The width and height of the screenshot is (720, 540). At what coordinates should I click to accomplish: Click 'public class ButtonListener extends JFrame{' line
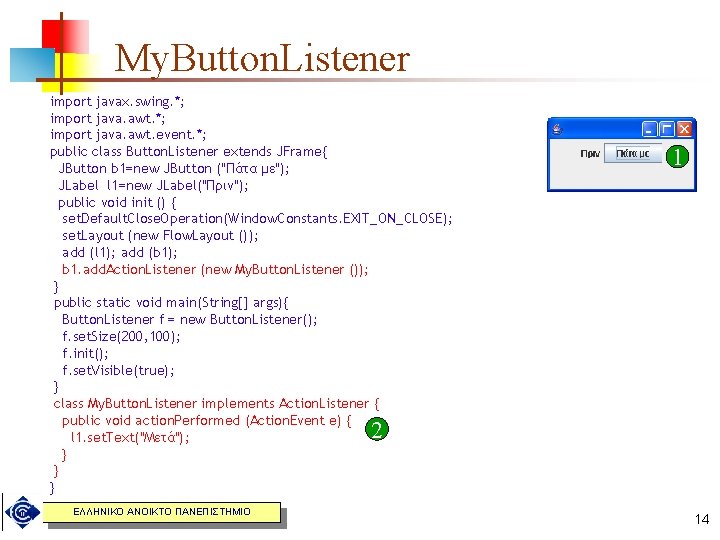point(189,152)
